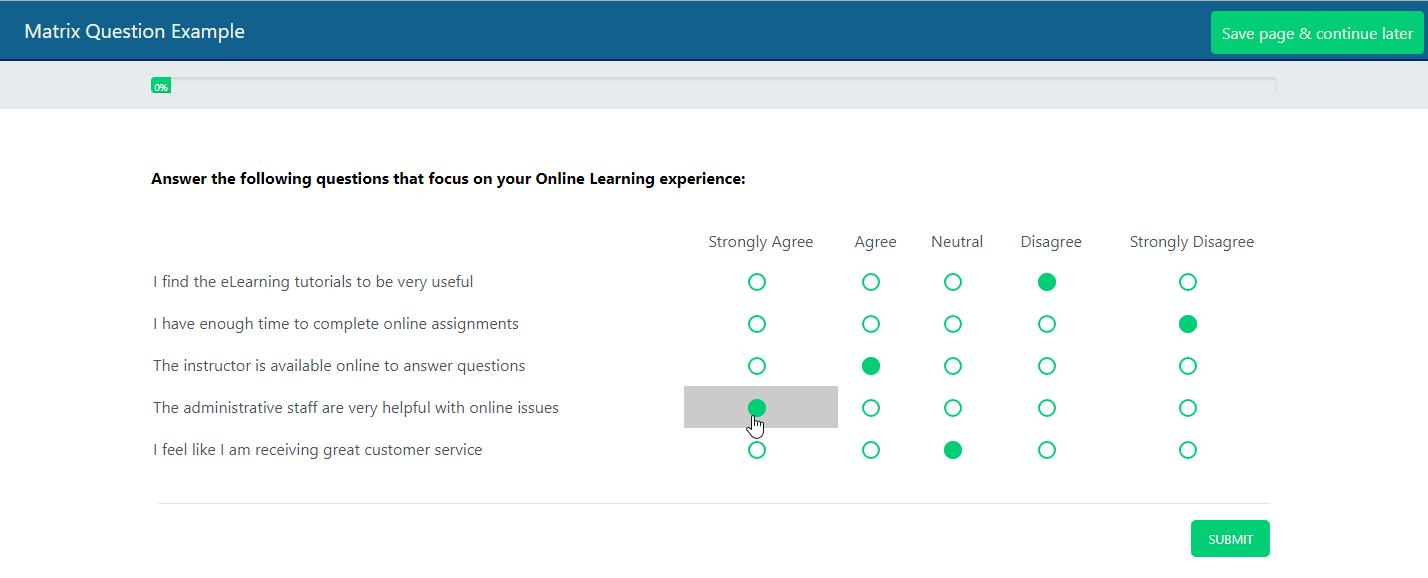
Task: Choose Neutral for administrative staff helpfulness
Action: (953, 407)
